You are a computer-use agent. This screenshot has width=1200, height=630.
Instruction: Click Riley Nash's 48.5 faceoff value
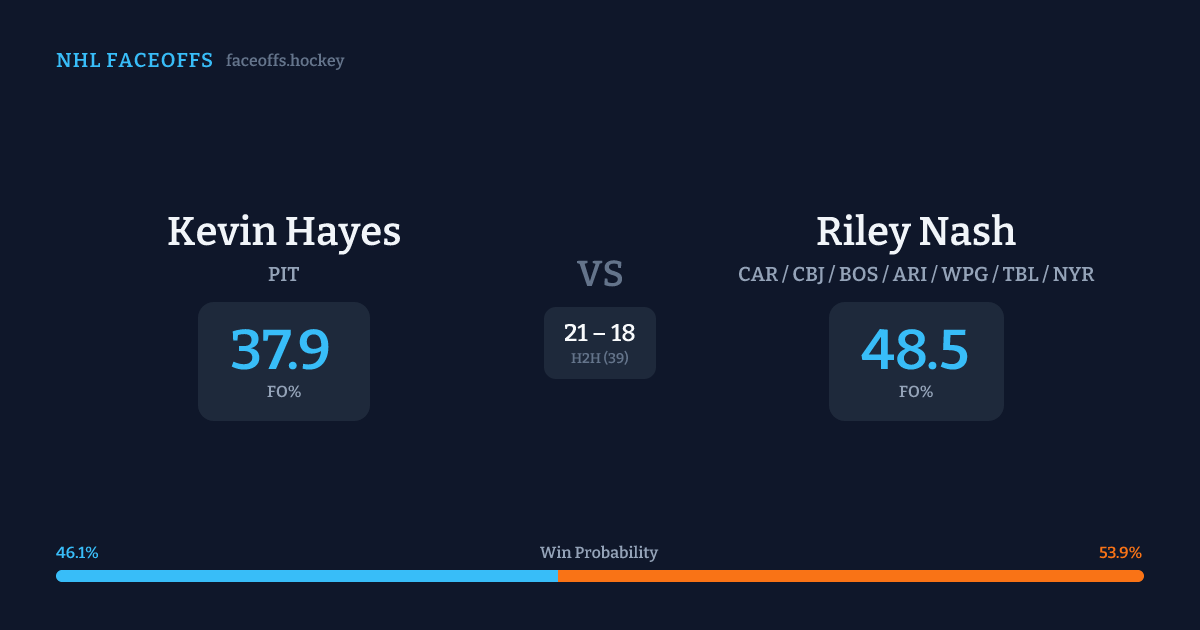915,350
